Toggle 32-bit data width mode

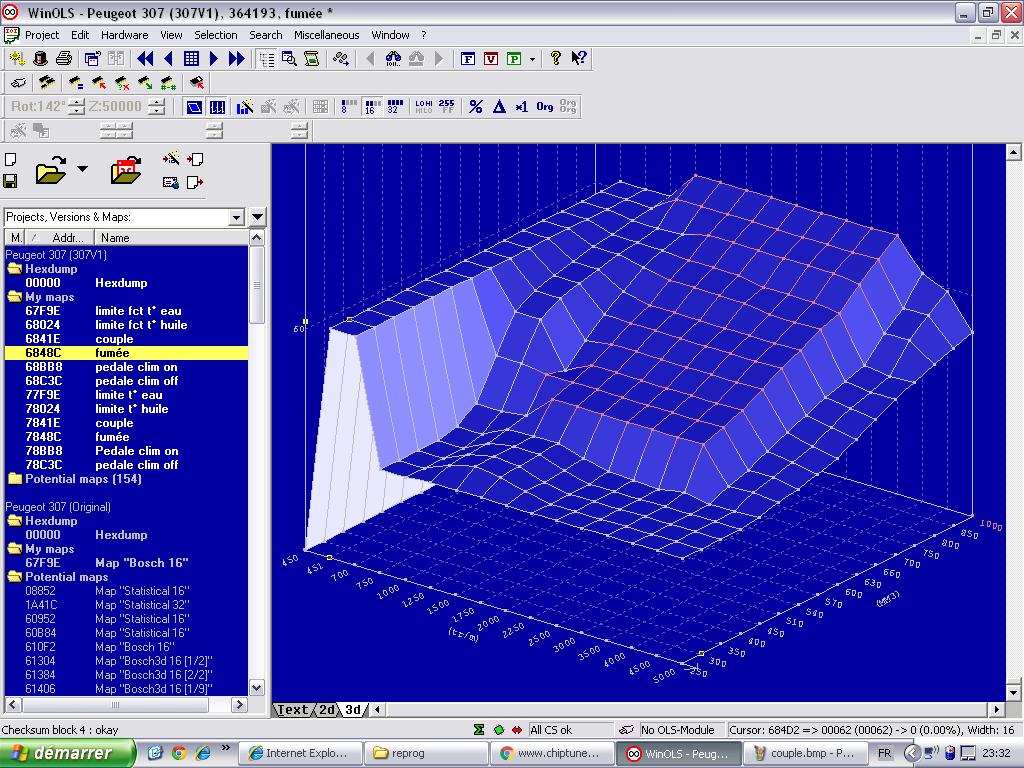click(395, 107)
